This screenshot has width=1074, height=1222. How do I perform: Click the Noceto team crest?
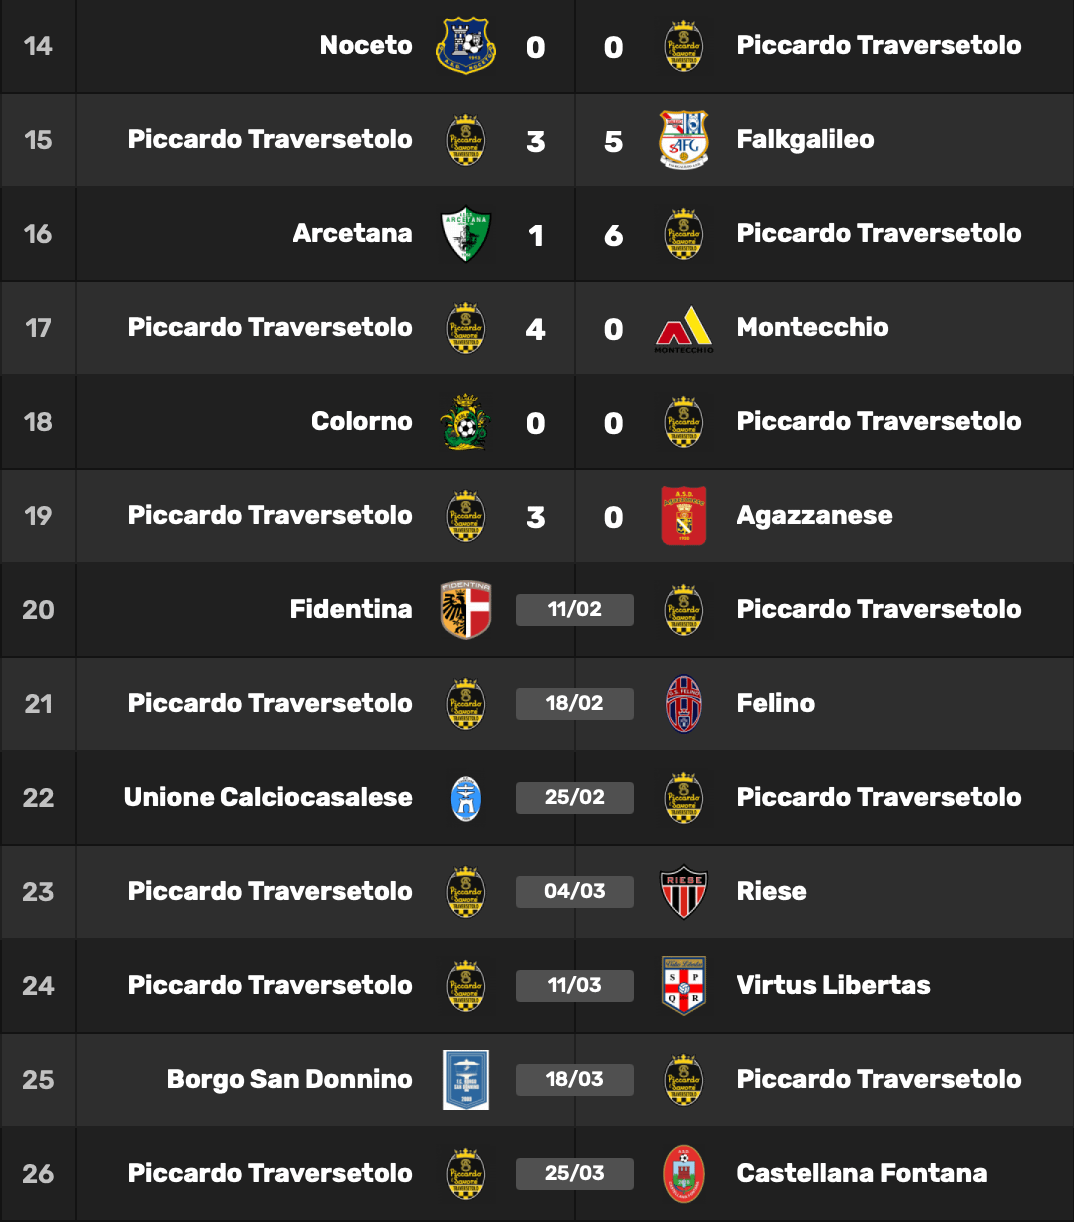pyautogui.click(x=466, y=45)
